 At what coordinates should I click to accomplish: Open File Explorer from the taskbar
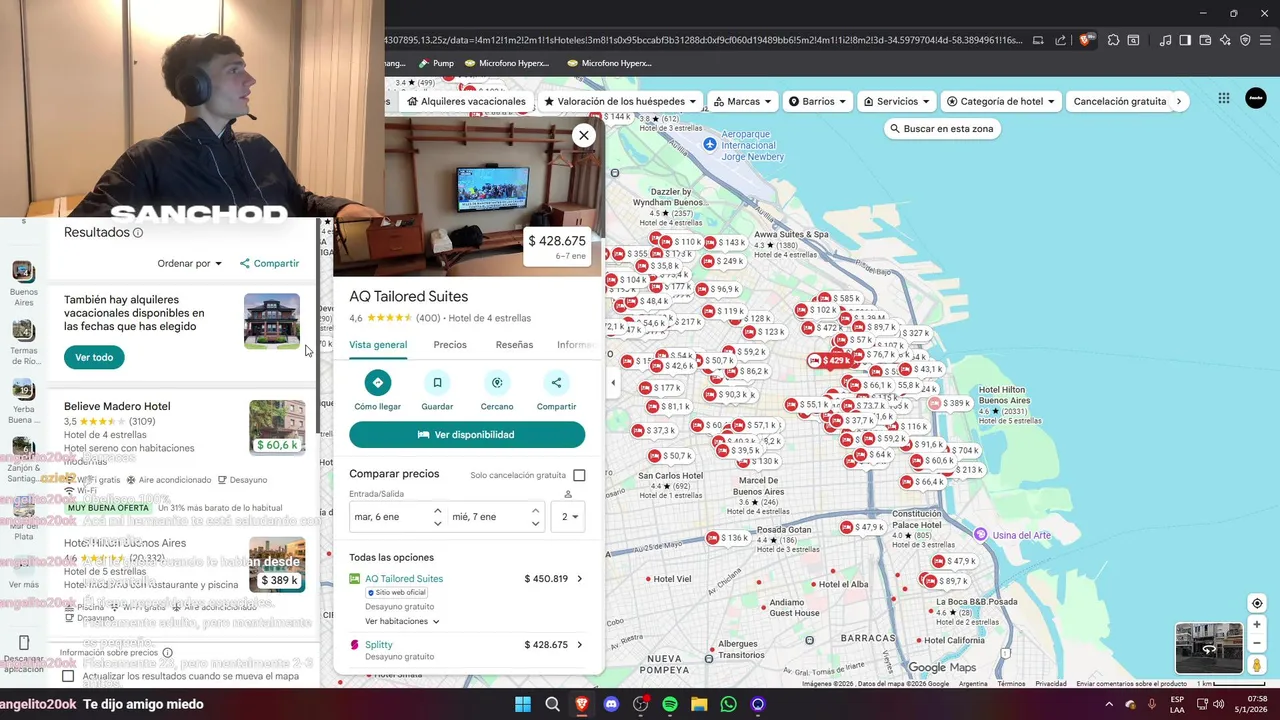pos(699,704)
